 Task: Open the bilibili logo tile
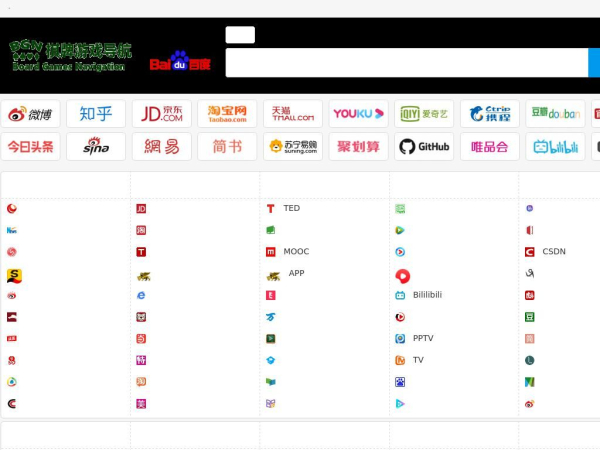coord(555,147)
